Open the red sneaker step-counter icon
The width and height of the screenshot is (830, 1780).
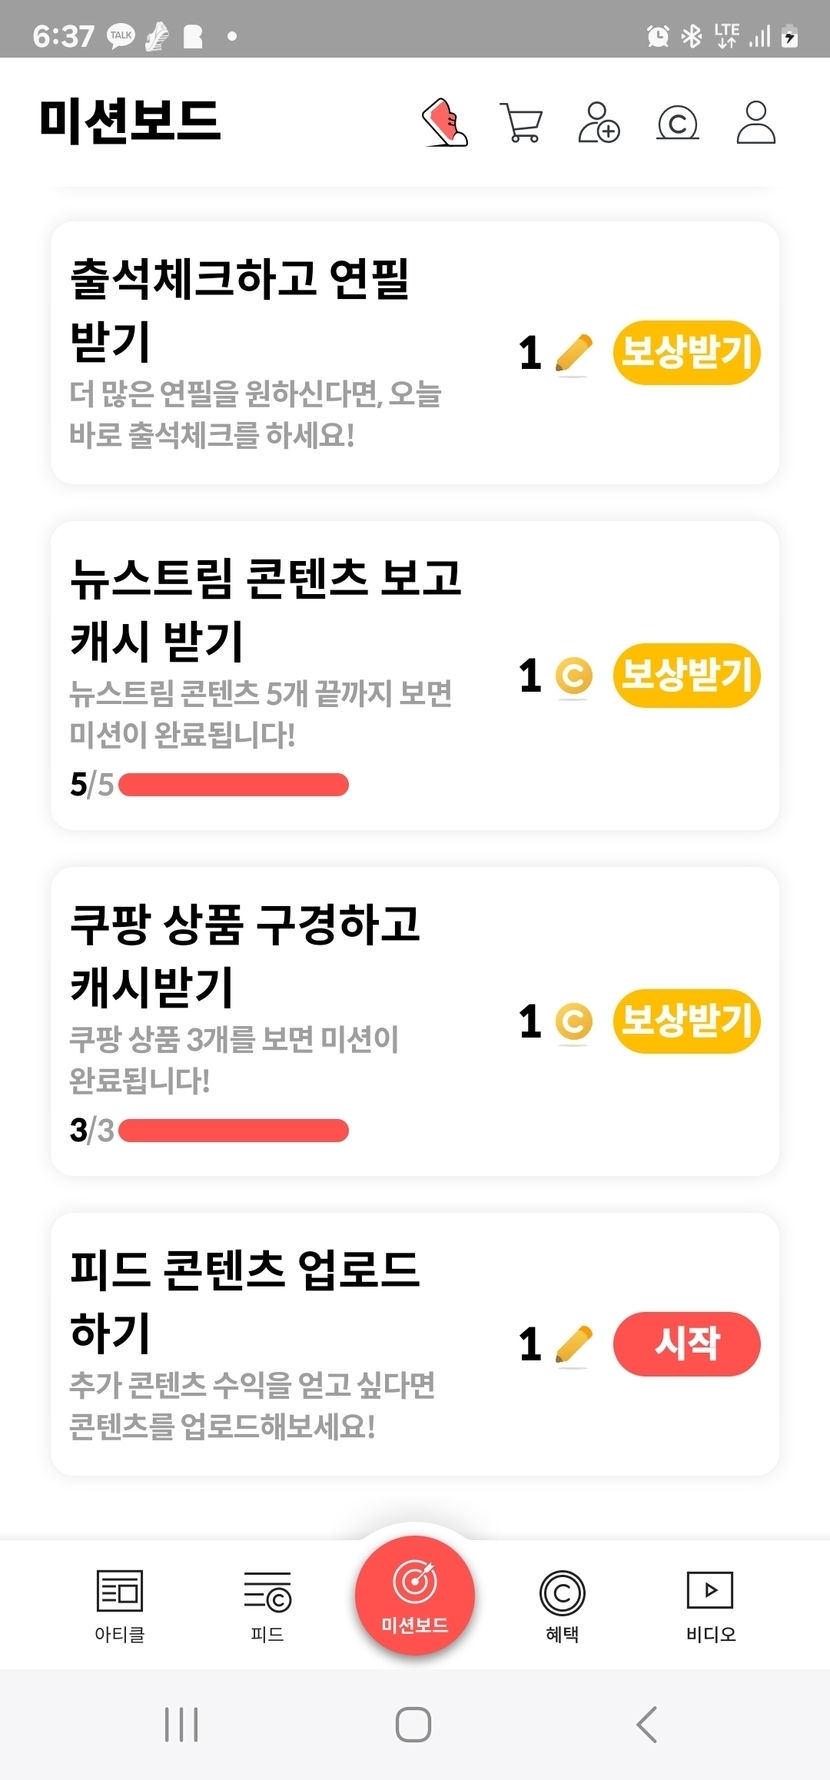click(446, 123)
